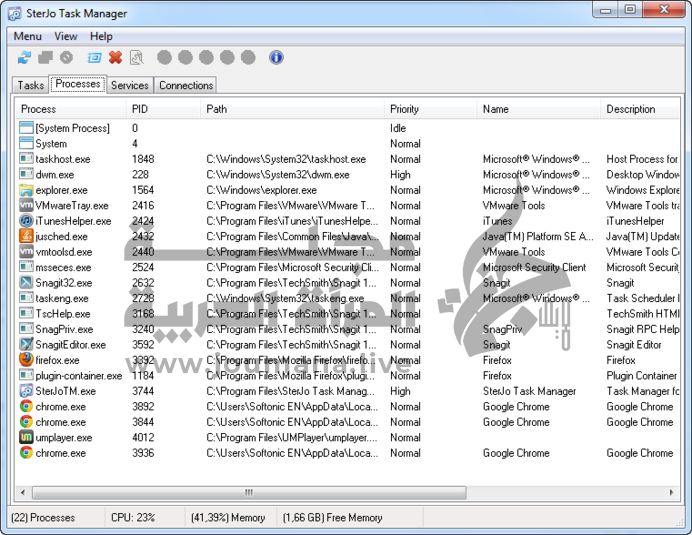Click the Java(TM) Platform SE name cell
This screenshot has width=692, height=535.
[538, 237]
